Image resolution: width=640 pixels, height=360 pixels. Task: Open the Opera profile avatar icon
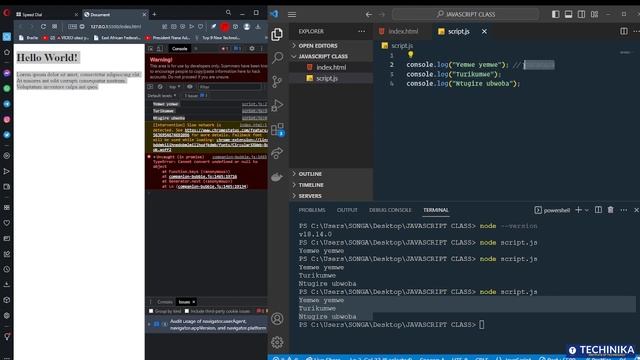pyautogui.click(x=247, y=27)
